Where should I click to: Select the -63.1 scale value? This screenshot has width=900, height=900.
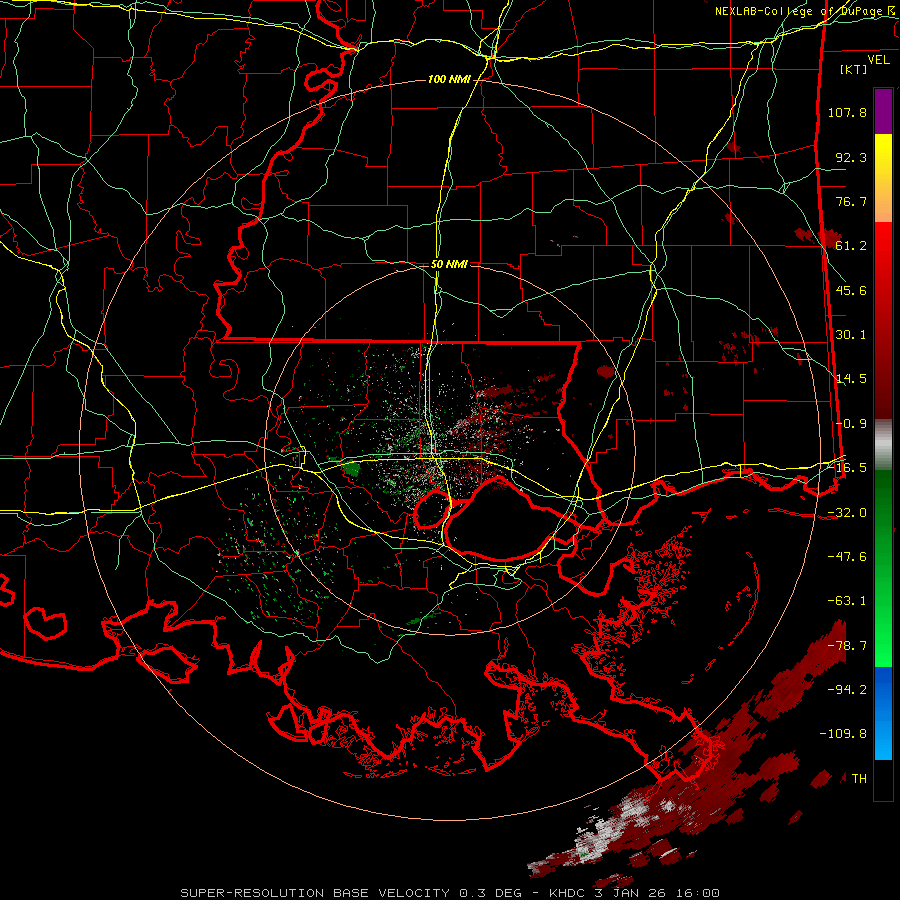(847, 601)
